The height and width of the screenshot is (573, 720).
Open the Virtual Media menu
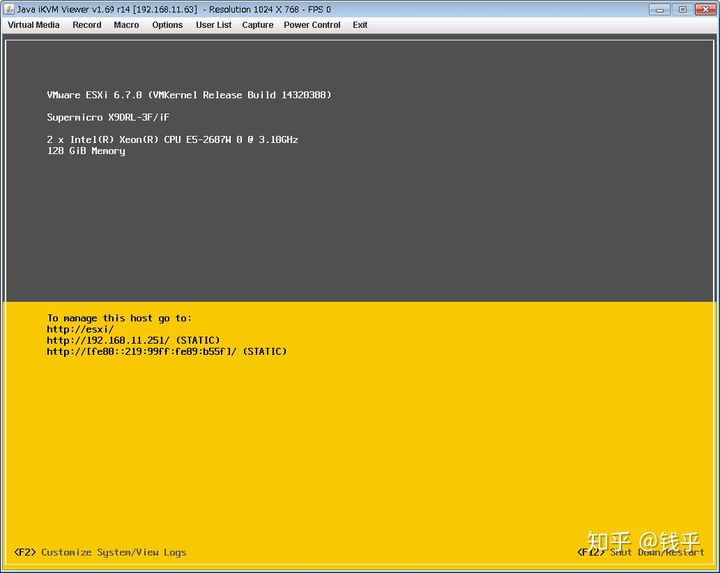[x=34, y=25]
